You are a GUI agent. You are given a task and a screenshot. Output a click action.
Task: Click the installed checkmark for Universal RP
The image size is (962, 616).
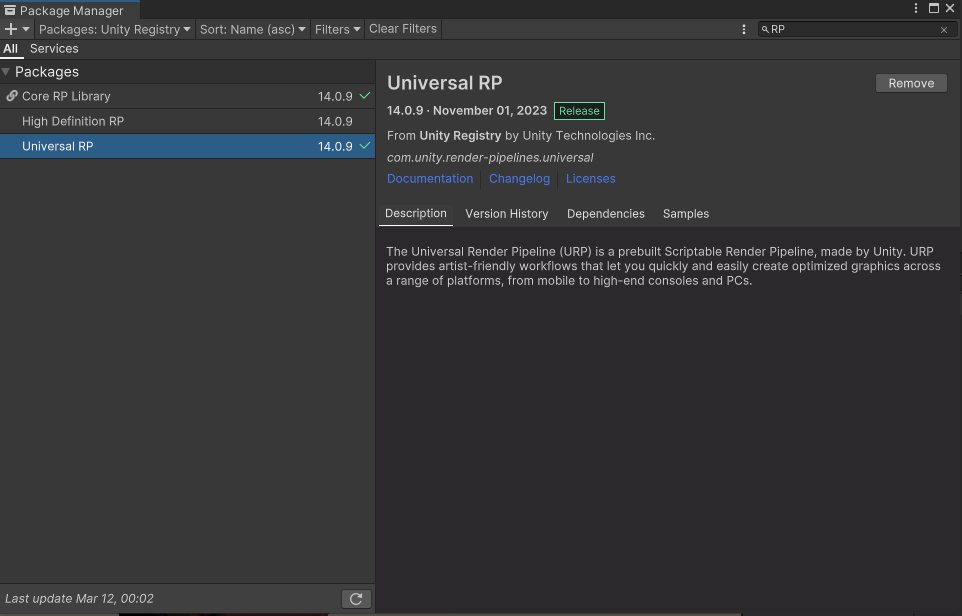point(364,145)
